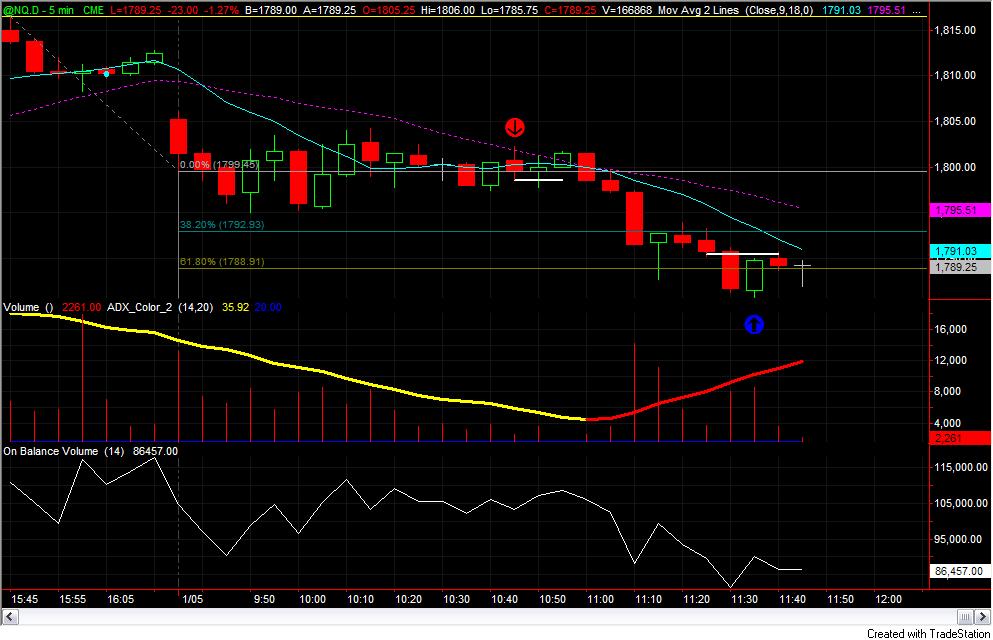Click the On Balance Volume panel title
The height and width of the screenshot is (640, 993).
50,451
